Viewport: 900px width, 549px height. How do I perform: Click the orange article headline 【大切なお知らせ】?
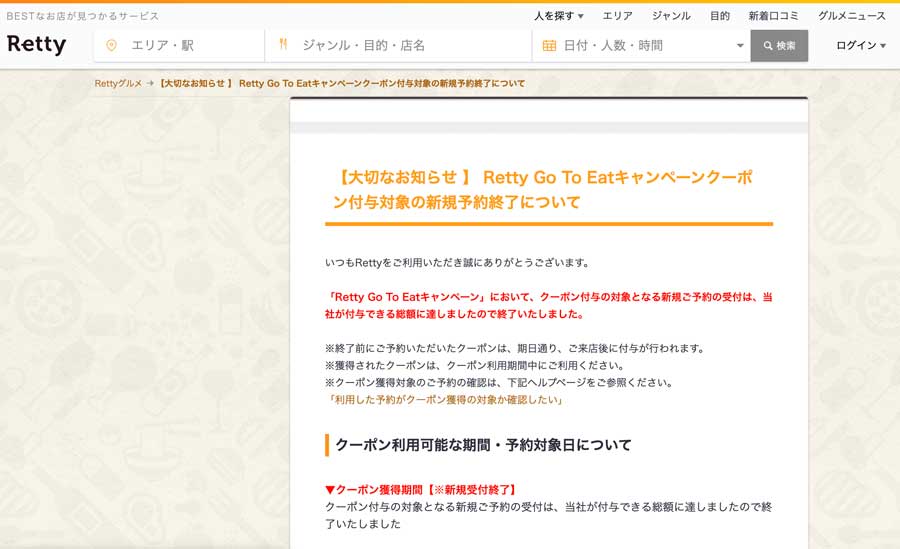click(x=544, y=190)
